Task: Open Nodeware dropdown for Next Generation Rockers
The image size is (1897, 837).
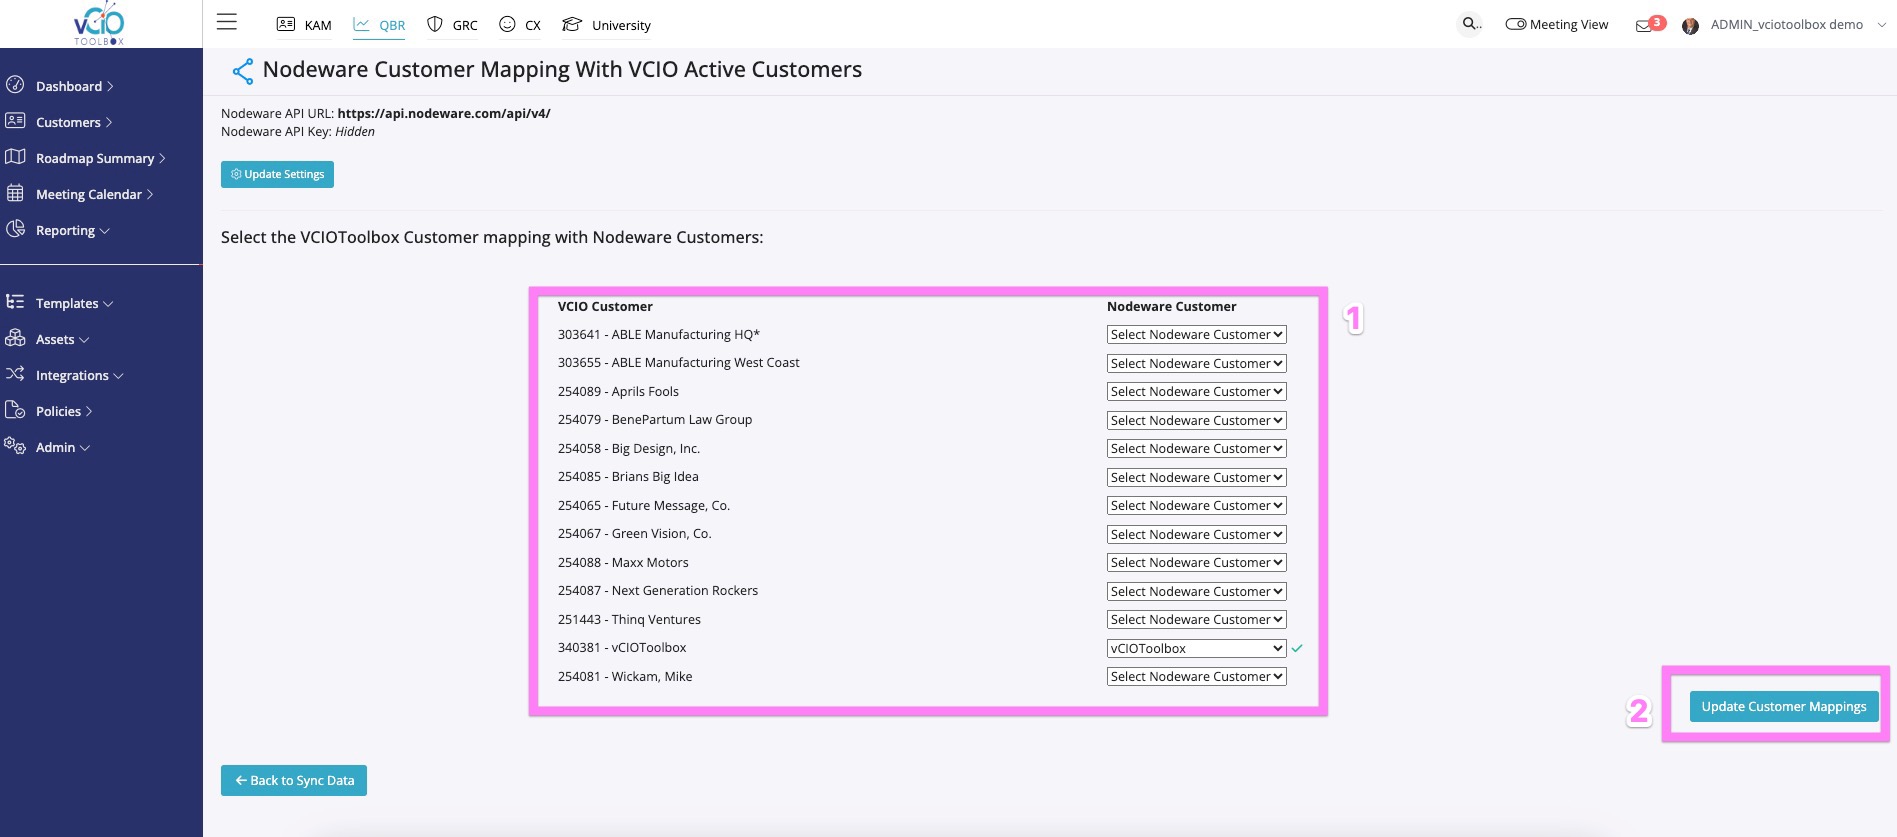Action: [1196, 591]
